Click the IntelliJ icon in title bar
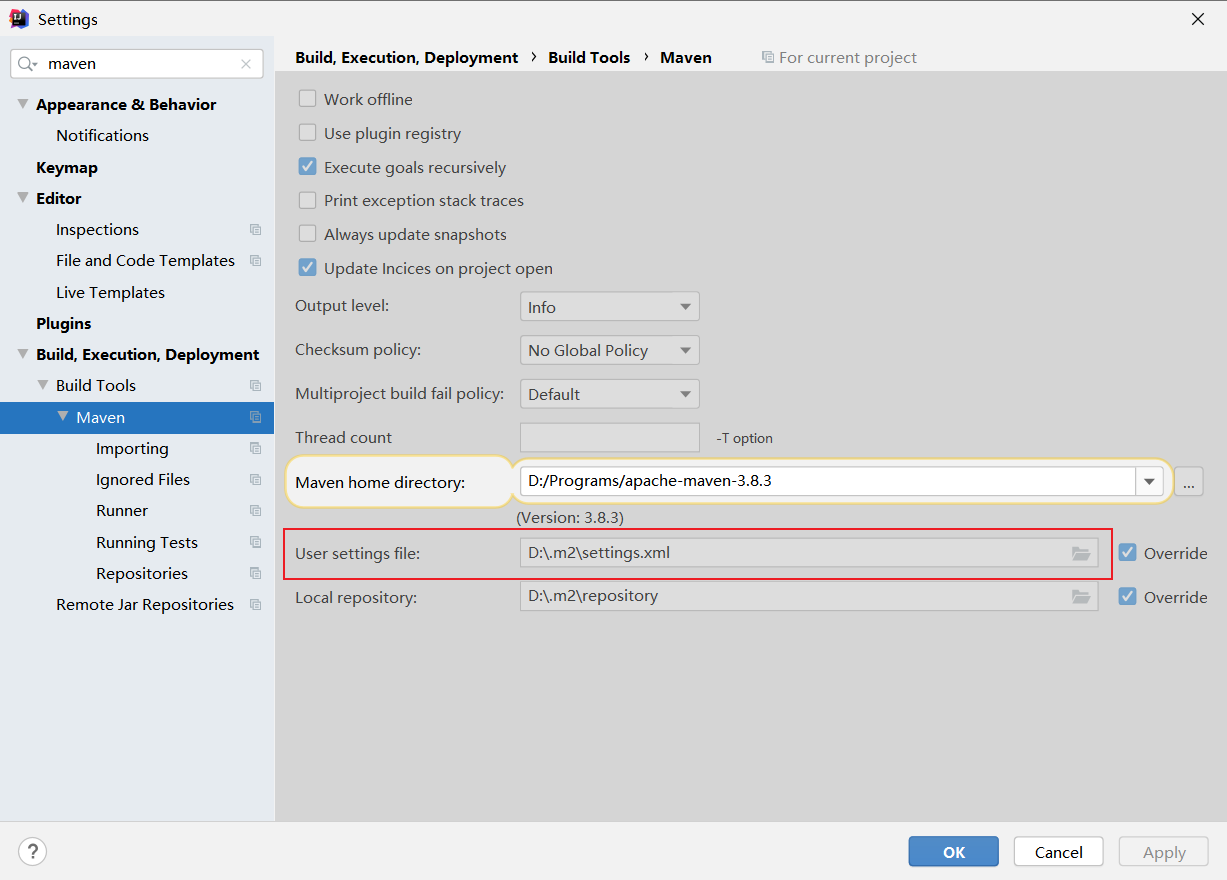 pos(19,19)
